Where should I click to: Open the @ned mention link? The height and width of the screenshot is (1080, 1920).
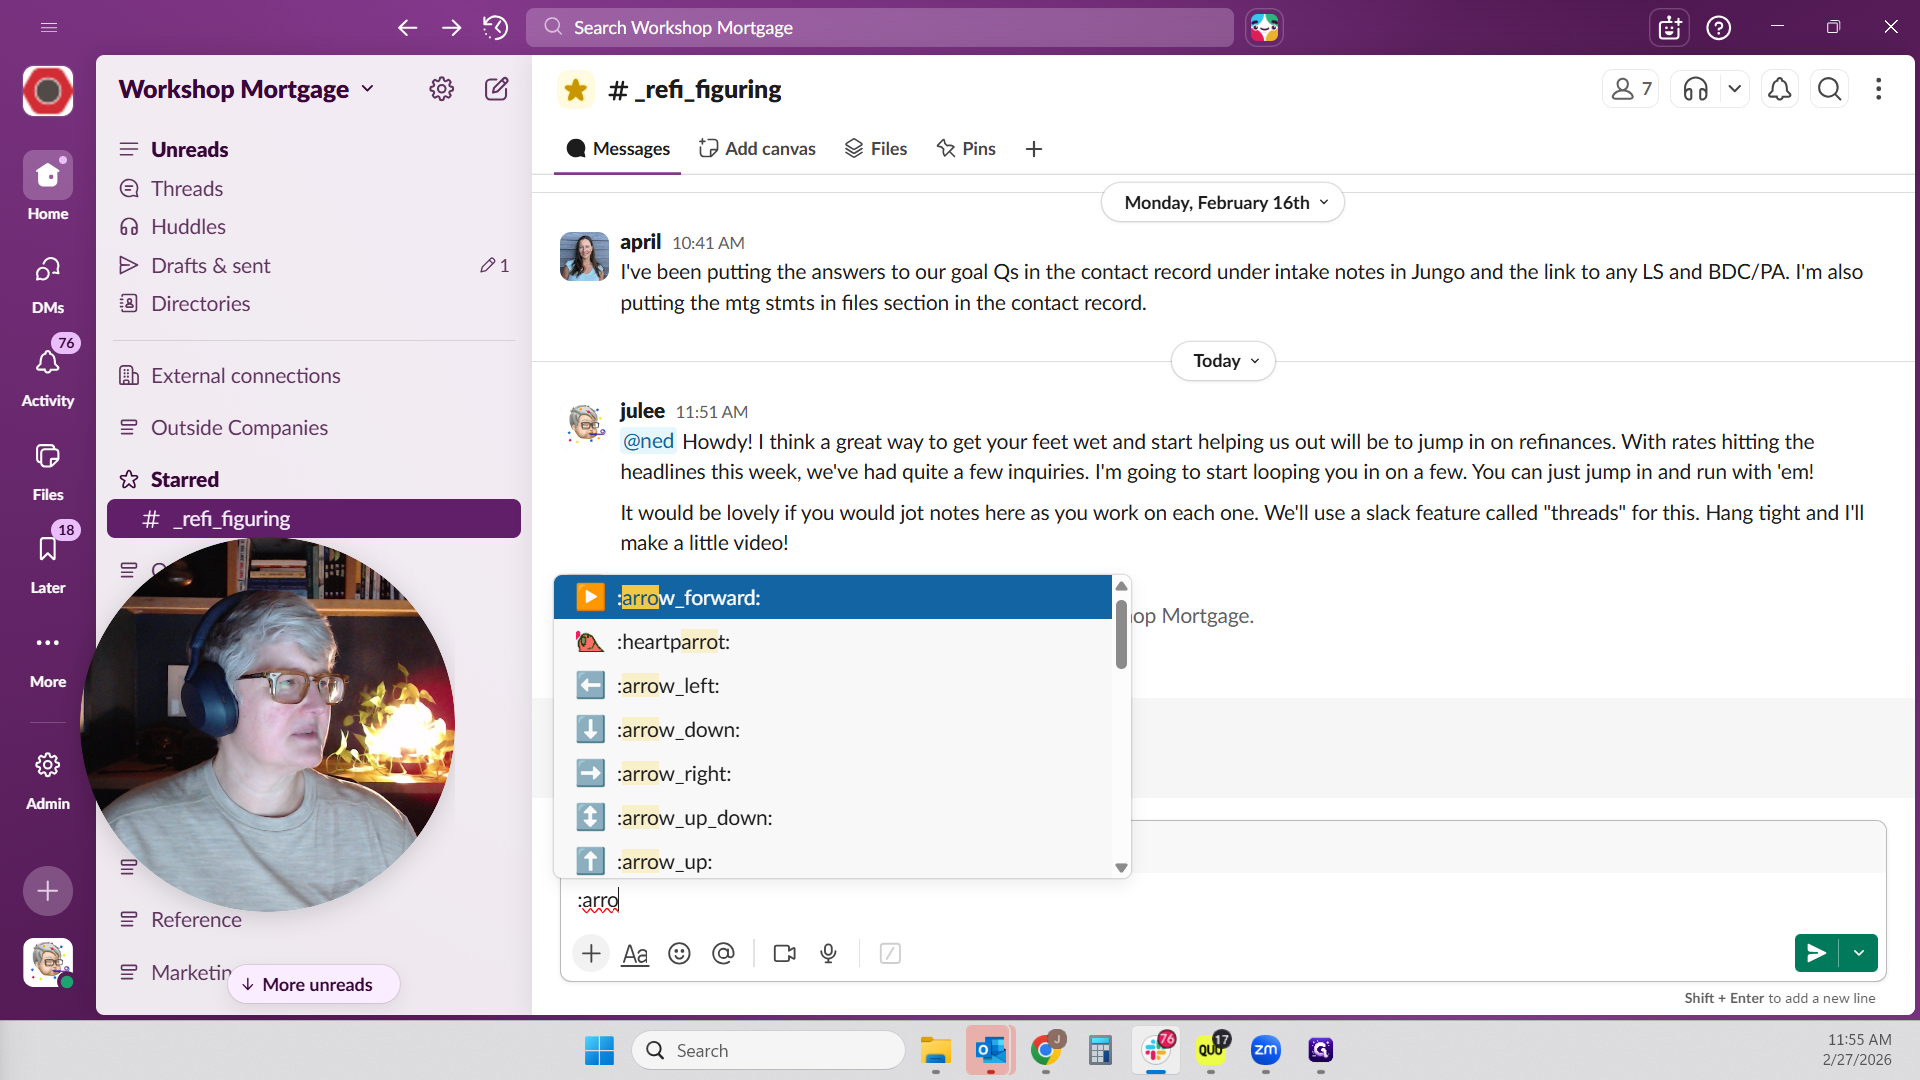(x=648, y=441)
